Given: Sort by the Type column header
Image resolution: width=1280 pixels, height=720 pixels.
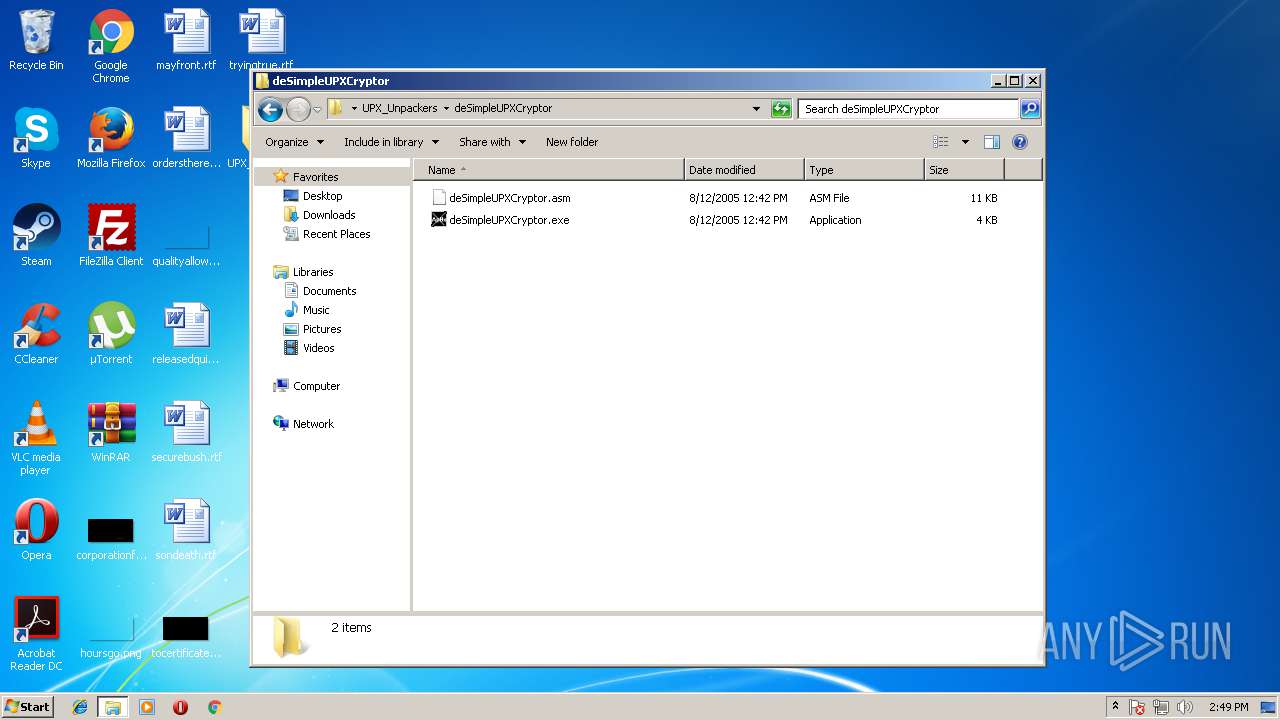Looking at the screenshot, I should point(864,170).
